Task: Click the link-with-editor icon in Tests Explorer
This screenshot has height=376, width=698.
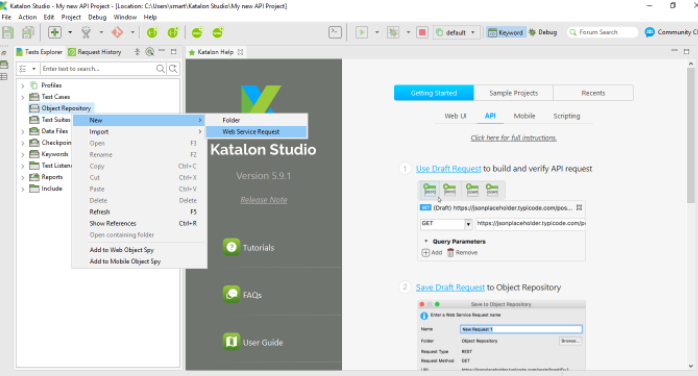Action: click(150, 52)
